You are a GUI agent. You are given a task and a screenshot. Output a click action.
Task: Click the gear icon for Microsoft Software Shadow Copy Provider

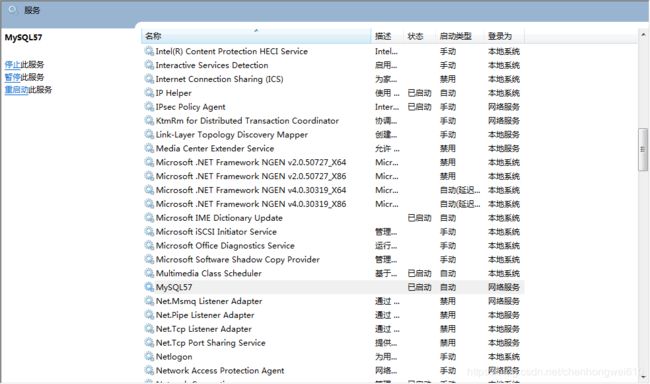click(149, 260)
